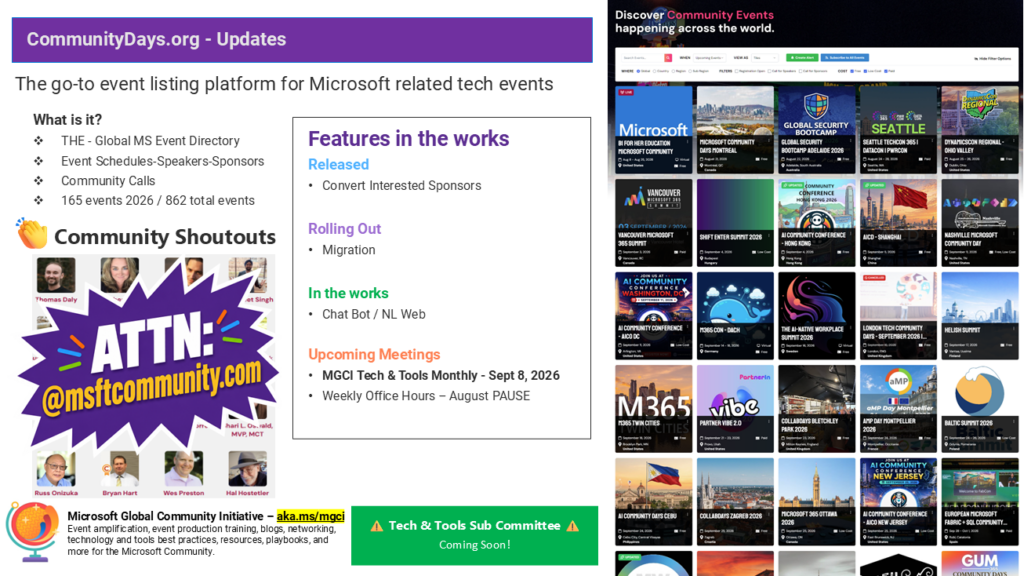
Task: Uncheck the Free cost checkbox
Action: click(x=852, y=71)
